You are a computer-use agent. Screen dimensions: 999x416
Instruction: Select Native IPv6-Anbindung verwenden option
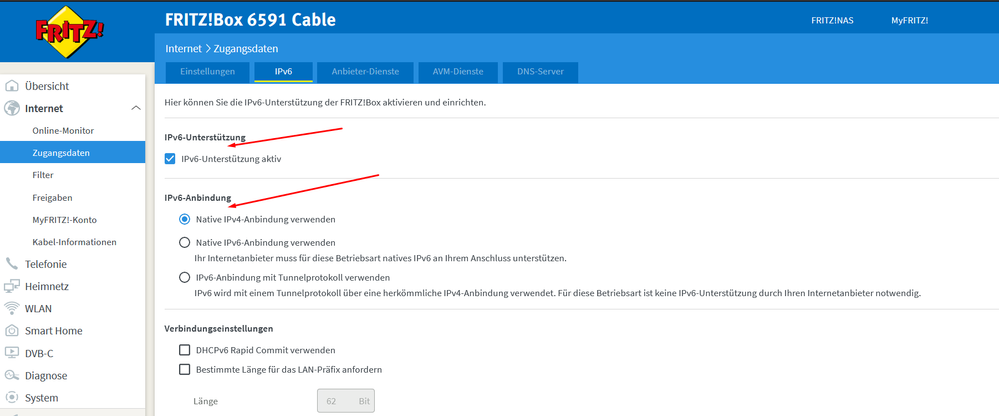click(x=184, y=242)
